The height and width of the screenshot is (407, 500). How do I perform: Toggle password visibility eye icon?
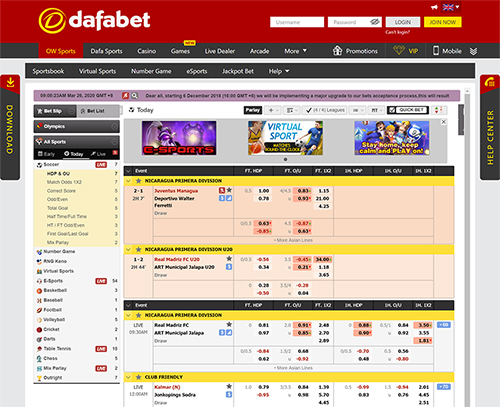click(x=375, y=22)
